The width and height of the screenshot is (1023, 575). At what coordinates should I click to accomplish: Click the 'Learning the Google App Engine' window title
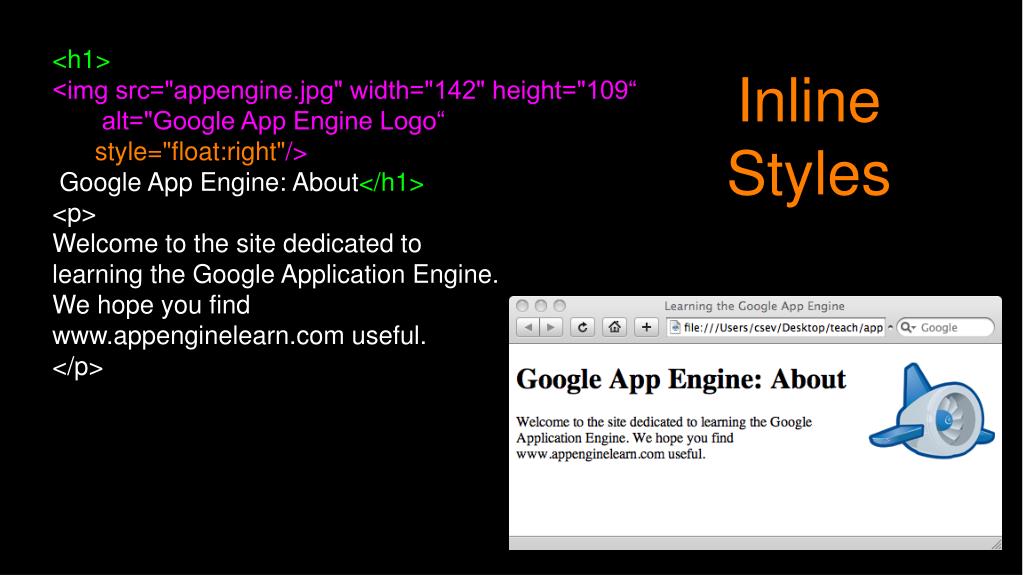[x=754, y=306]
